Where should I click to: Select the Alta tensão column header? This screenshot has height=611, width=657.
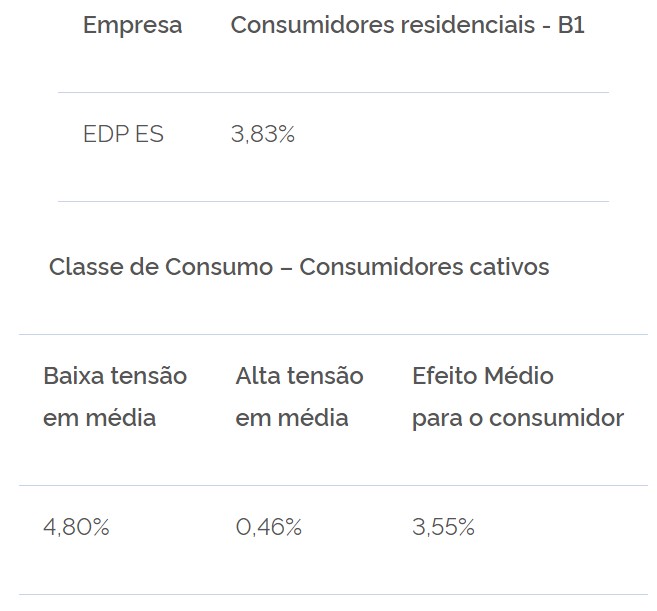click(x=299, y=375)
